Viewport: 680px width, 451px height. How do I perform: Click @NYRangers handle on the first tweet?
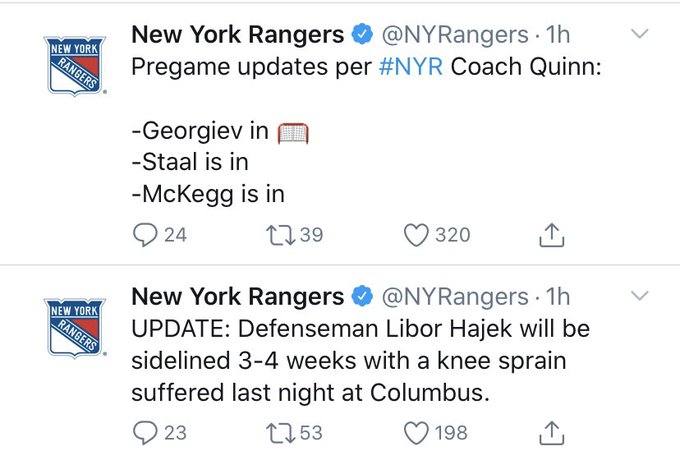click(456, 35)
